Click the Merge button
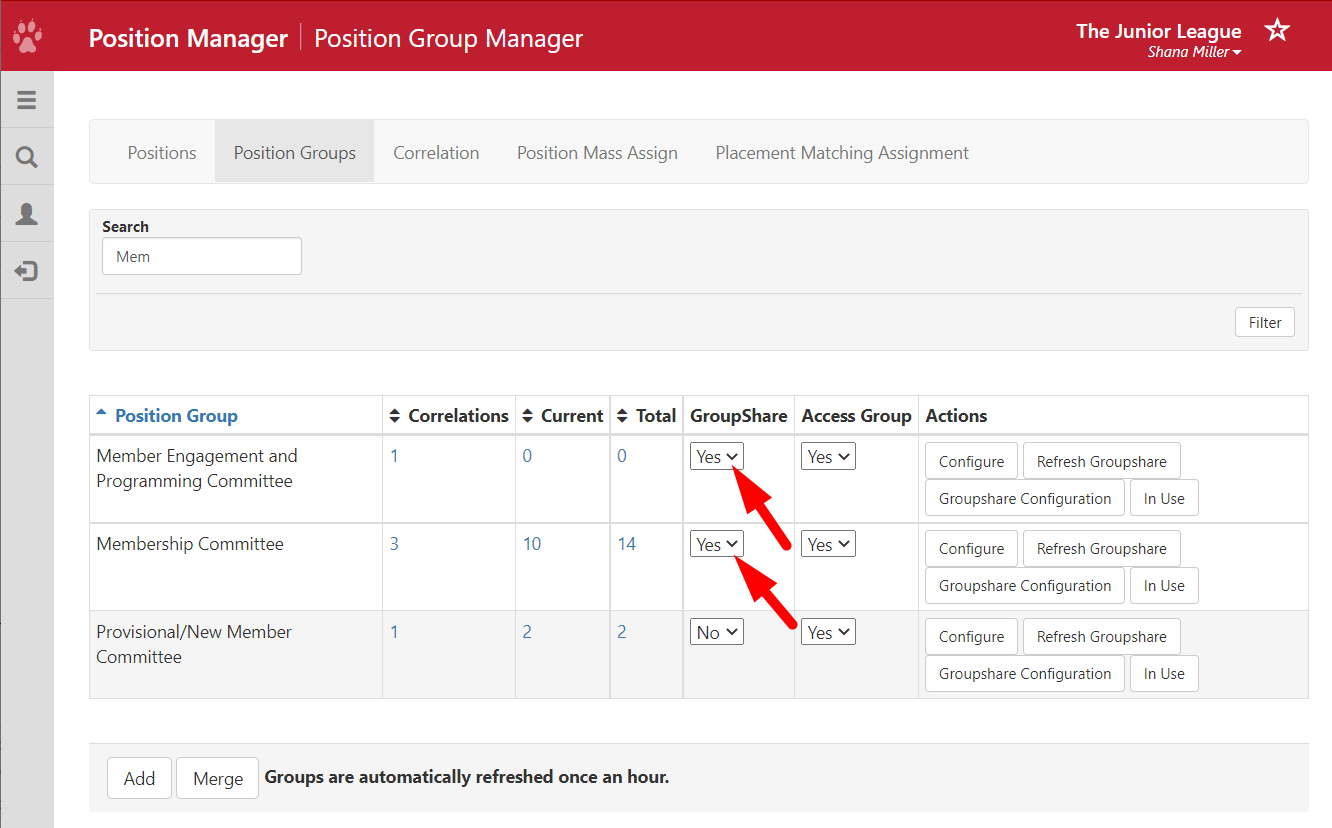The height and width of the screenshot is (828, 1332). [x=218, y=778]
